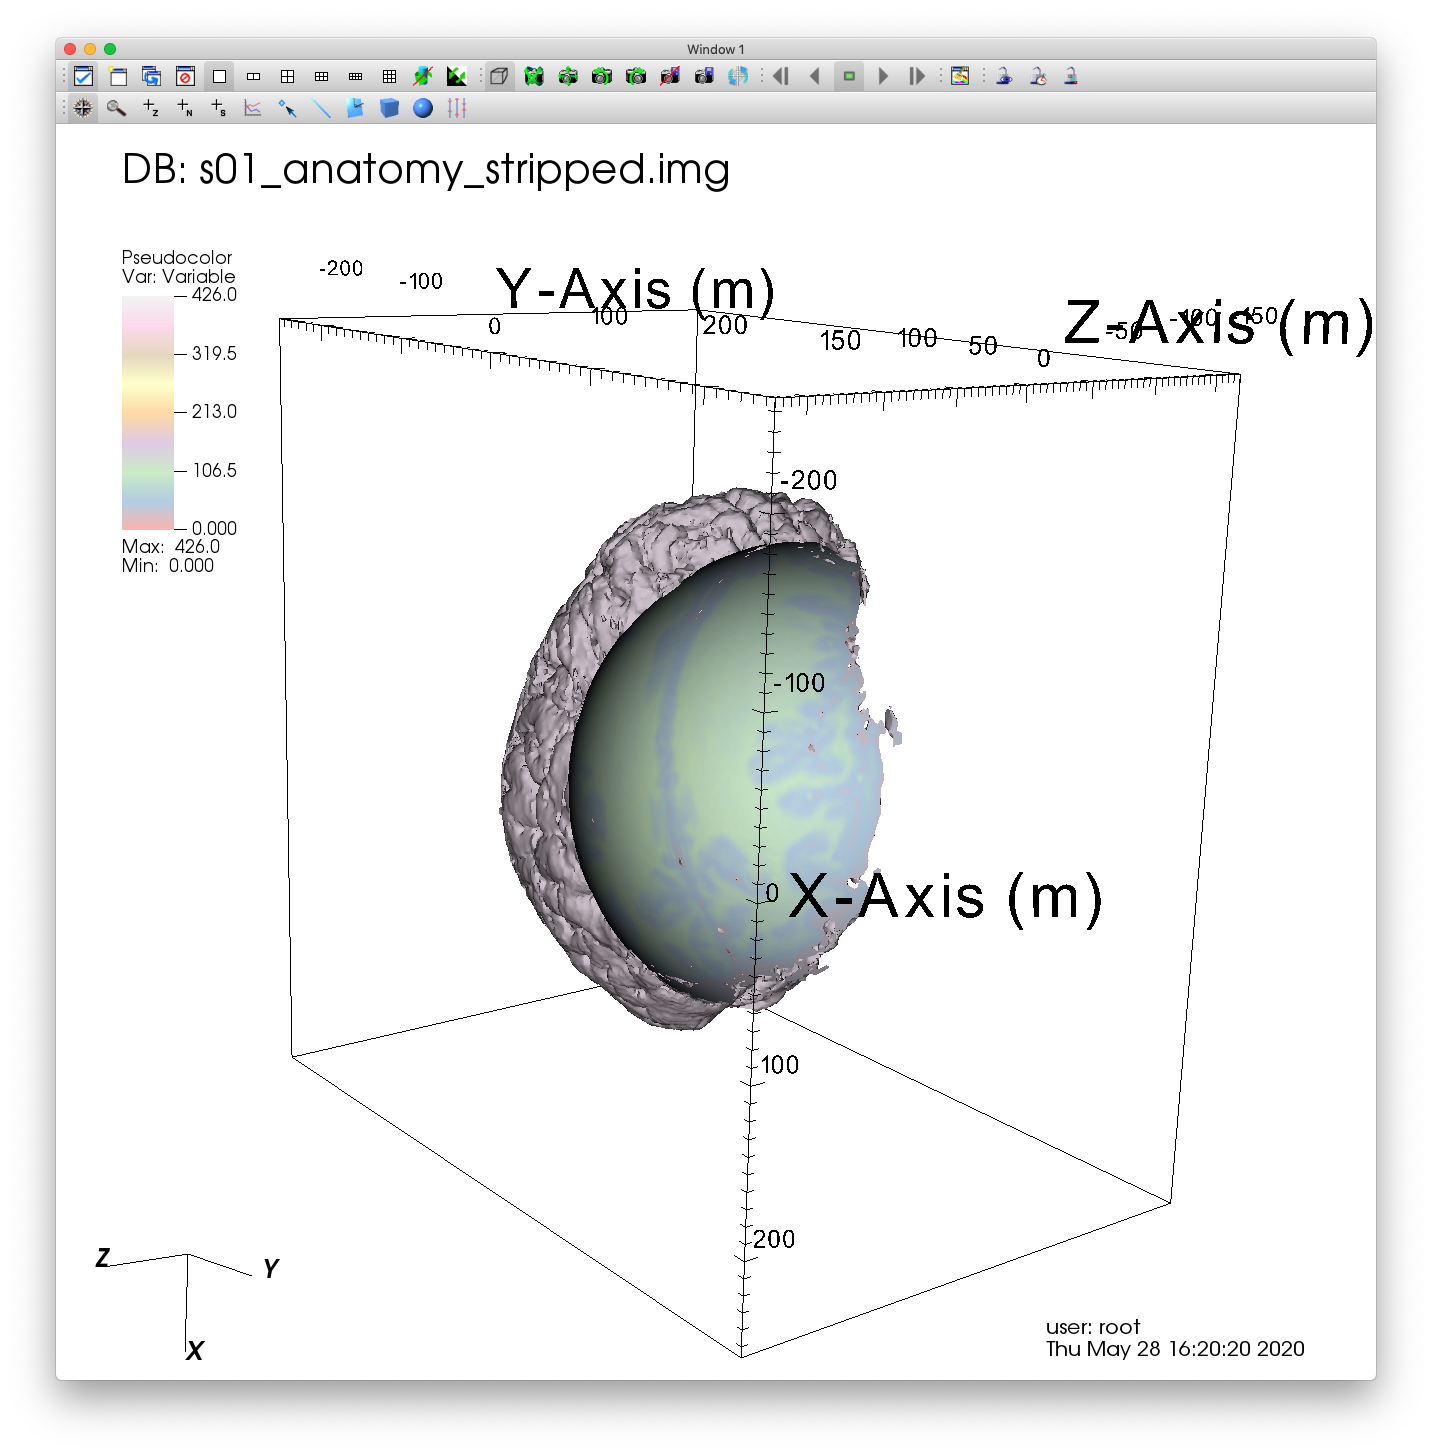Save the current view with the camera-disk icon
This screenshot has width=1432, height=1454.
704,76
